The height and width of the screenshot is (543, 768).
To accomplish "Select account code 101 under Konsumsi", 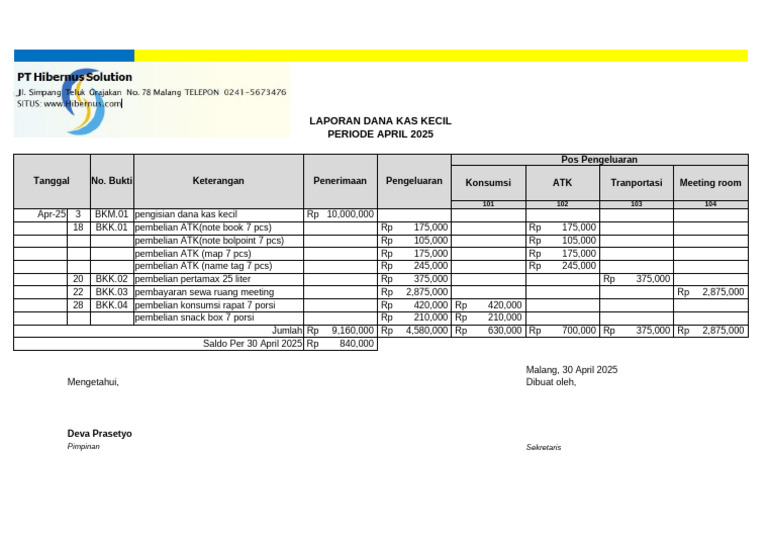I will tap(488, 204).
